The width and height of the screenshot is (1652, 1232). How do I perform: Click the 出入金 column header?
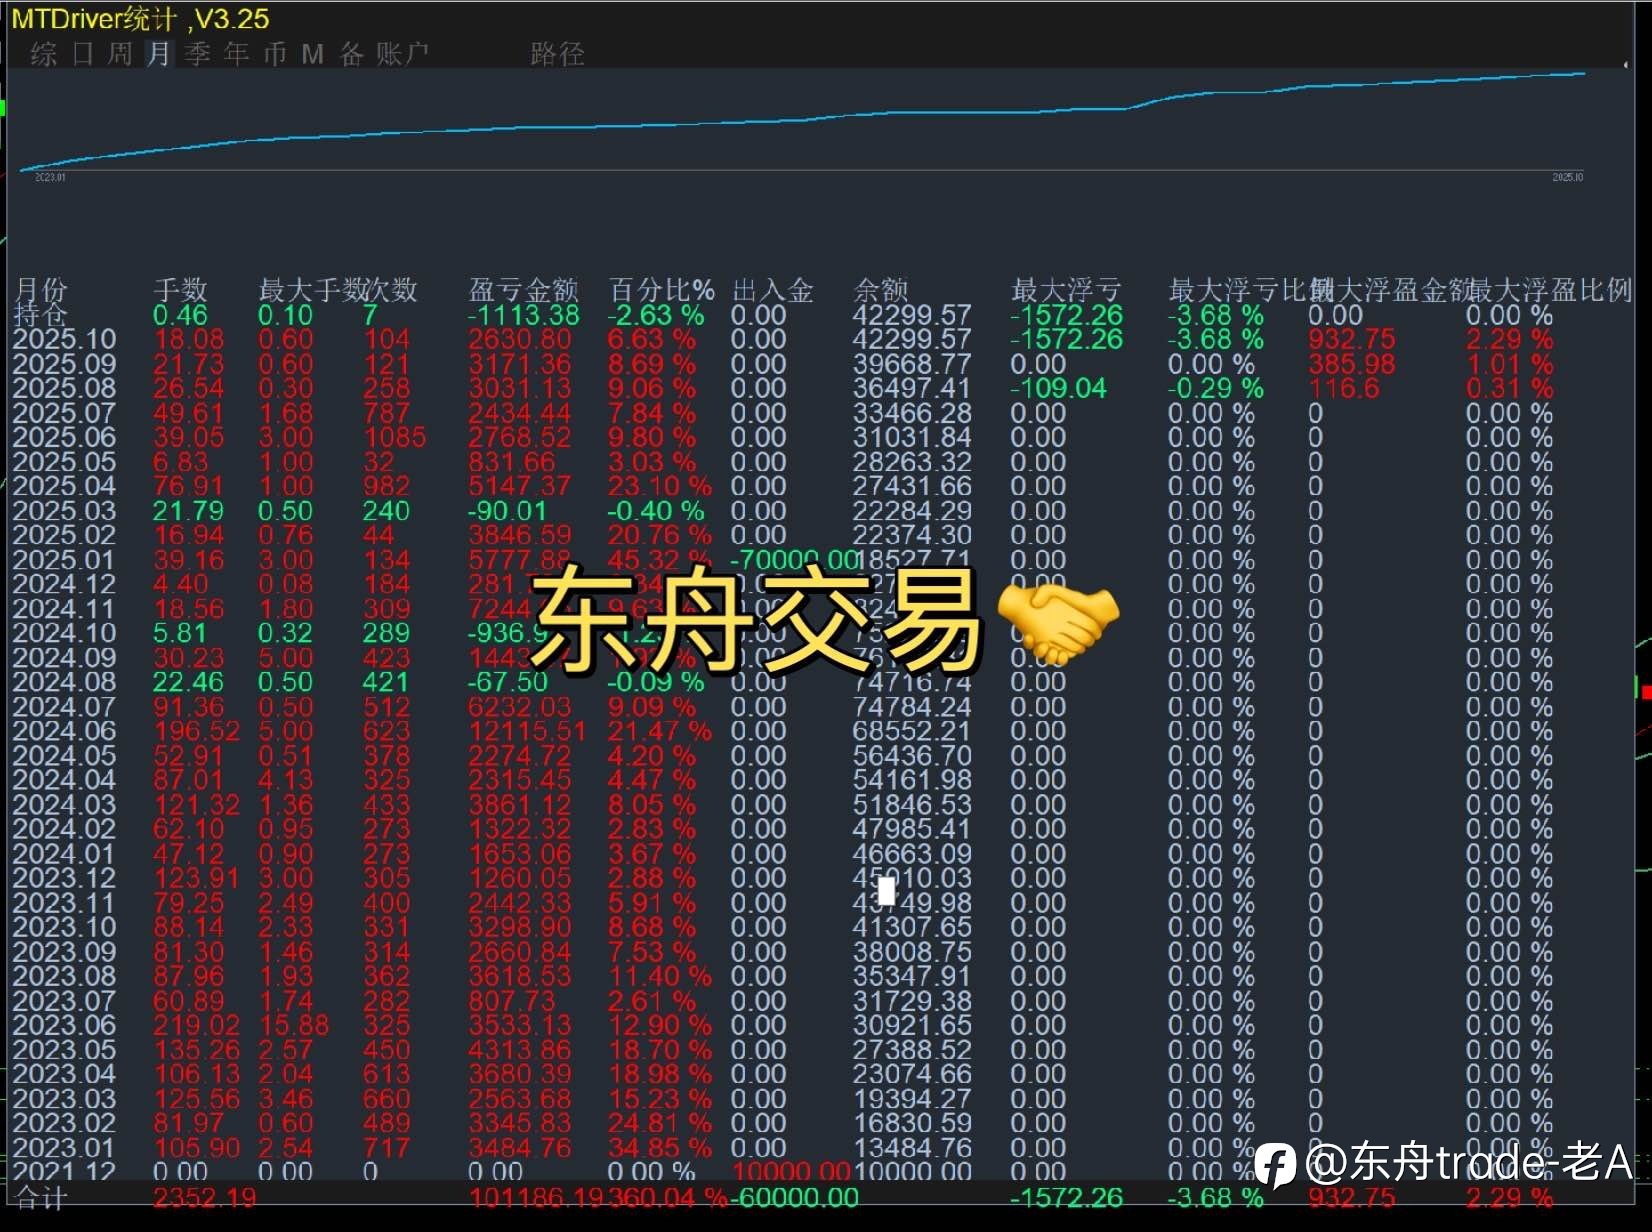772,290
